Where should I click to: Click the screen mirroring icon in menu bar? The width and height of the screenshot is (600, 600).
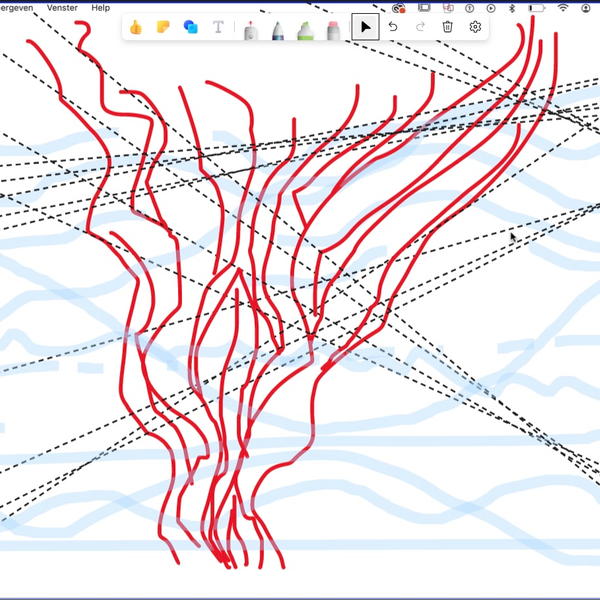point(423,7)
